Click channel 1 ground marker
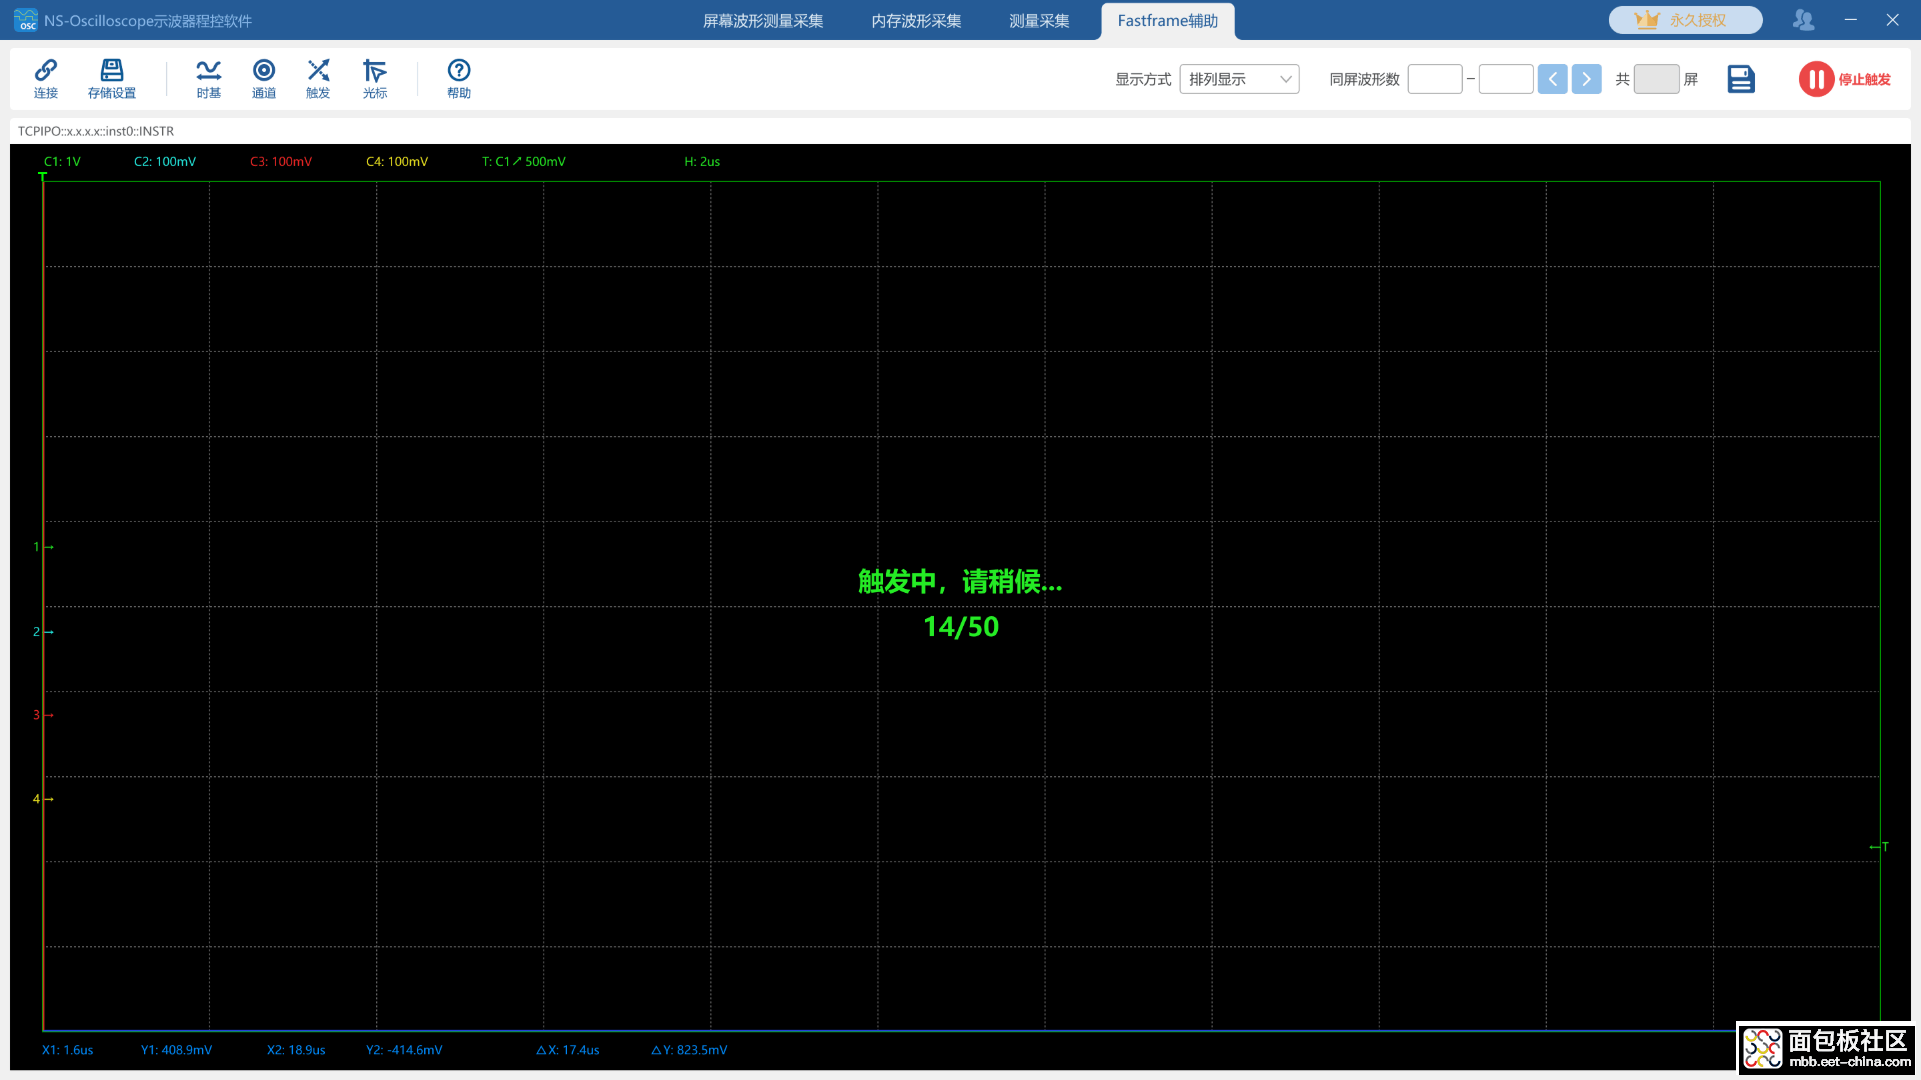The height and width of the screenshot is (1080, 1921). point(43,547)
